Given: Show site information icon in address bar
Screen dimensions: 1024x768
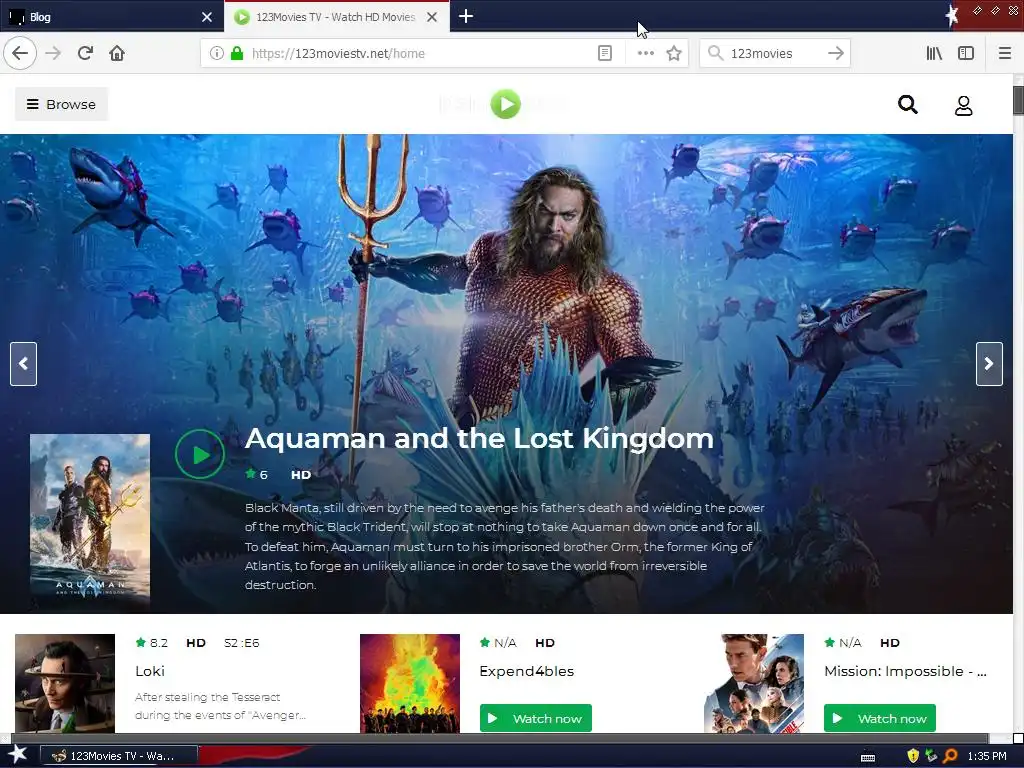Looking at the screenshot, I should click(x=217, y=53).
